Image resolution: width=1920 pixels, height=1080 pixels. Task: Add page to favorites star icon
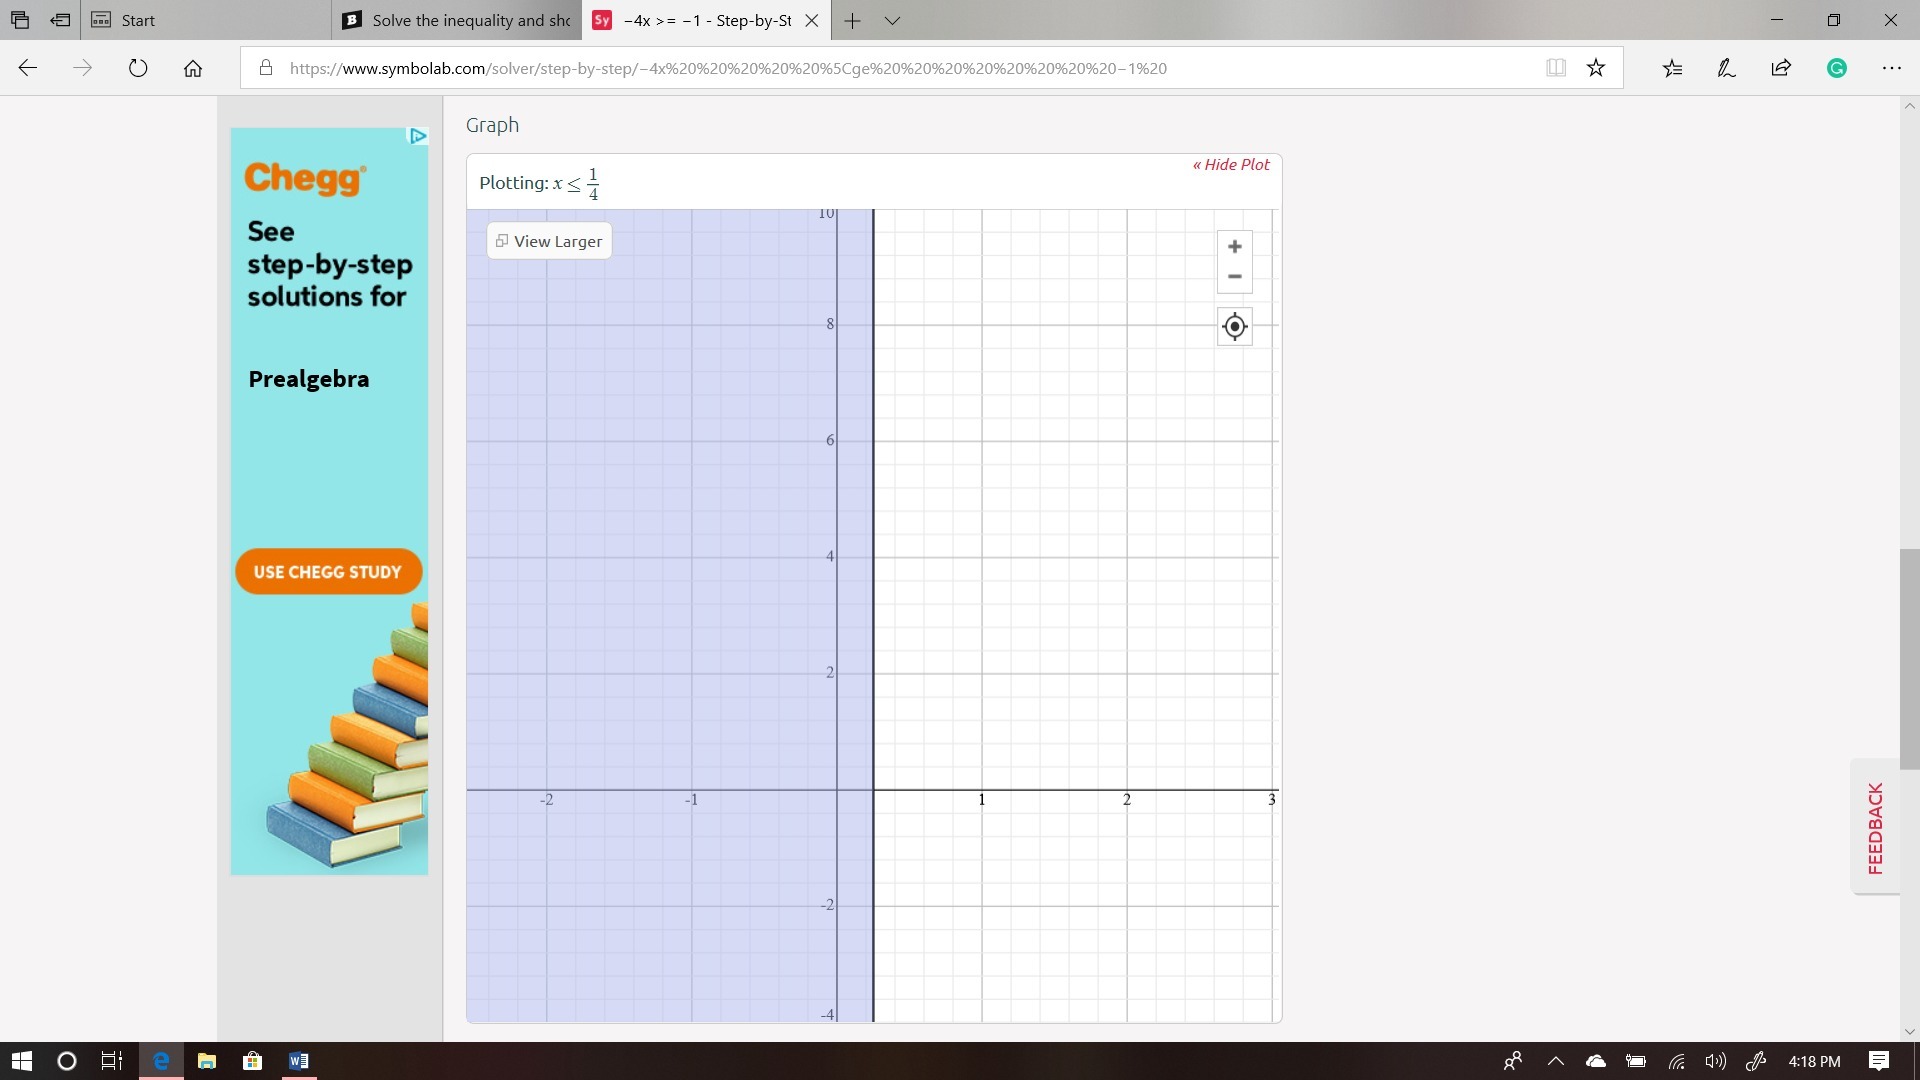pyautogui.click(x=1596, y=68)
